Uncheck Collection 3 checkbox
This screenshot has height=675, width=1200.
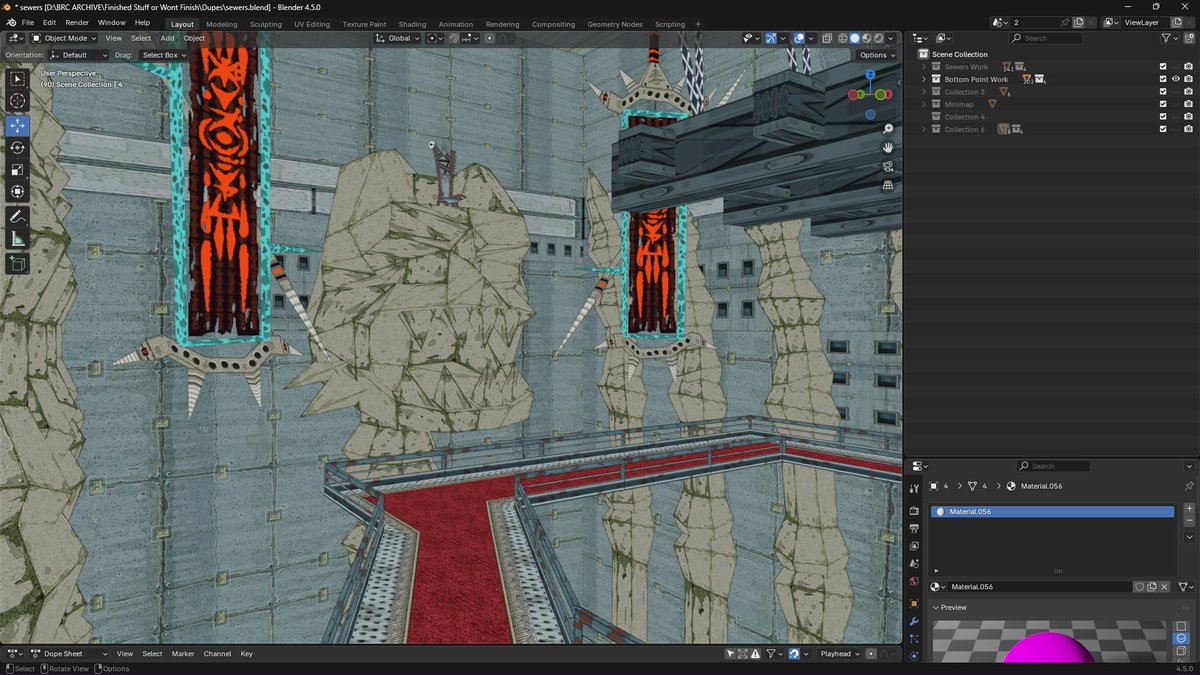[x=1162, y=92]
